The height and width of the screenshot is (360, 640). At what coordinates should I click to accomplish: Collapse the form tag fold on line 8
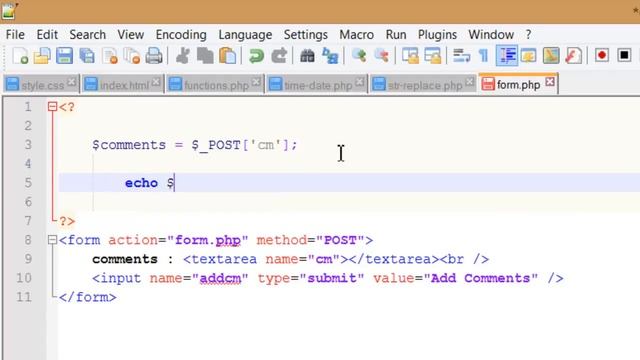(x=52, y=240)
